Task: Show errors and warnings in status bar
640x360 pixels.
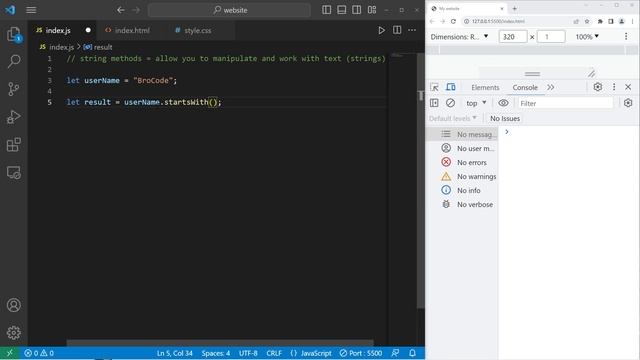Action: click(x=39, y=353)
